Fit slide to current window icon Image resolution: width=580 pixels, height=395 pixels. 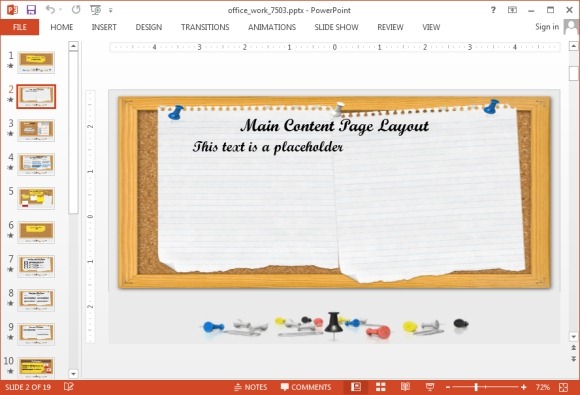point(563,387)
